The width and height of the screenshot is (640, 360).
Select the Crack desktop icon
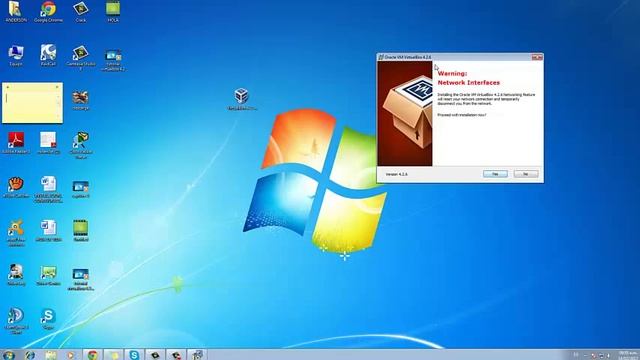tap(81, 11)
